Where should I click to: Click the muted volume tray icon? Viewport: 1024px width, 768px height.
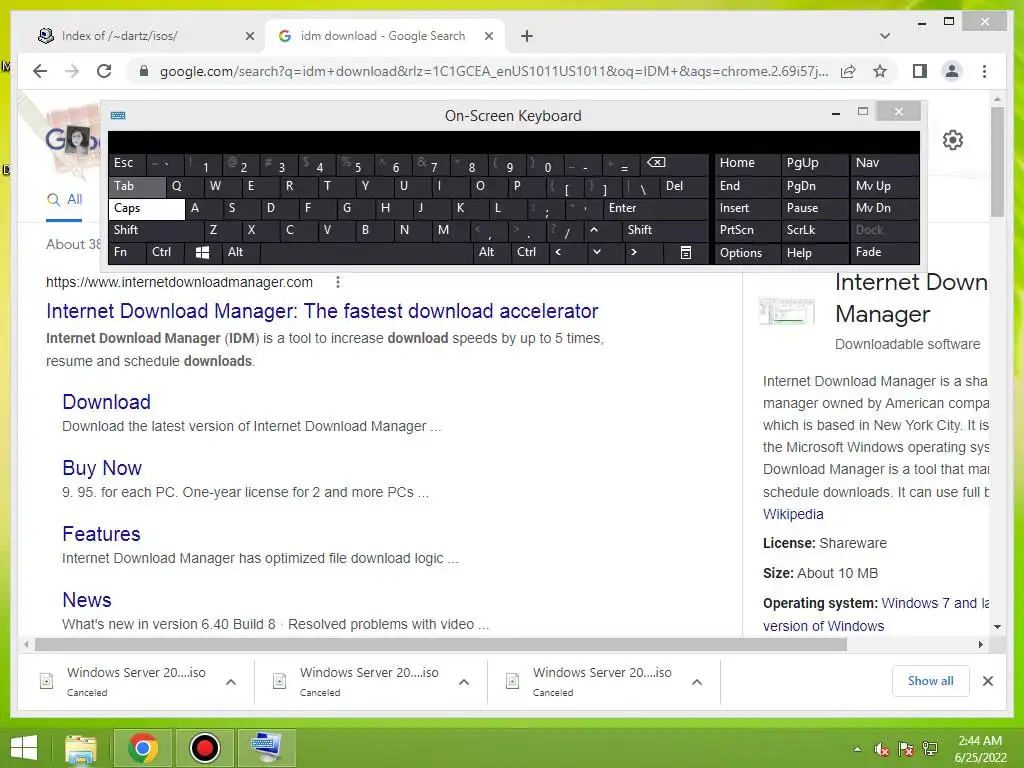coord(882,749)
